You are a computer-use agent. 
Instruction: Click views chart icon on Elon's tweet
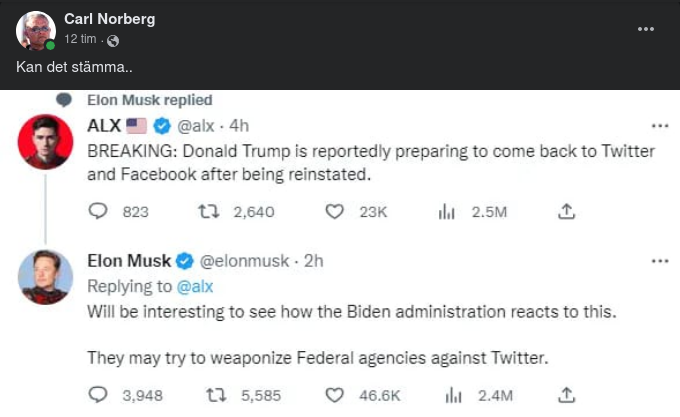click(x=448, y=394)
